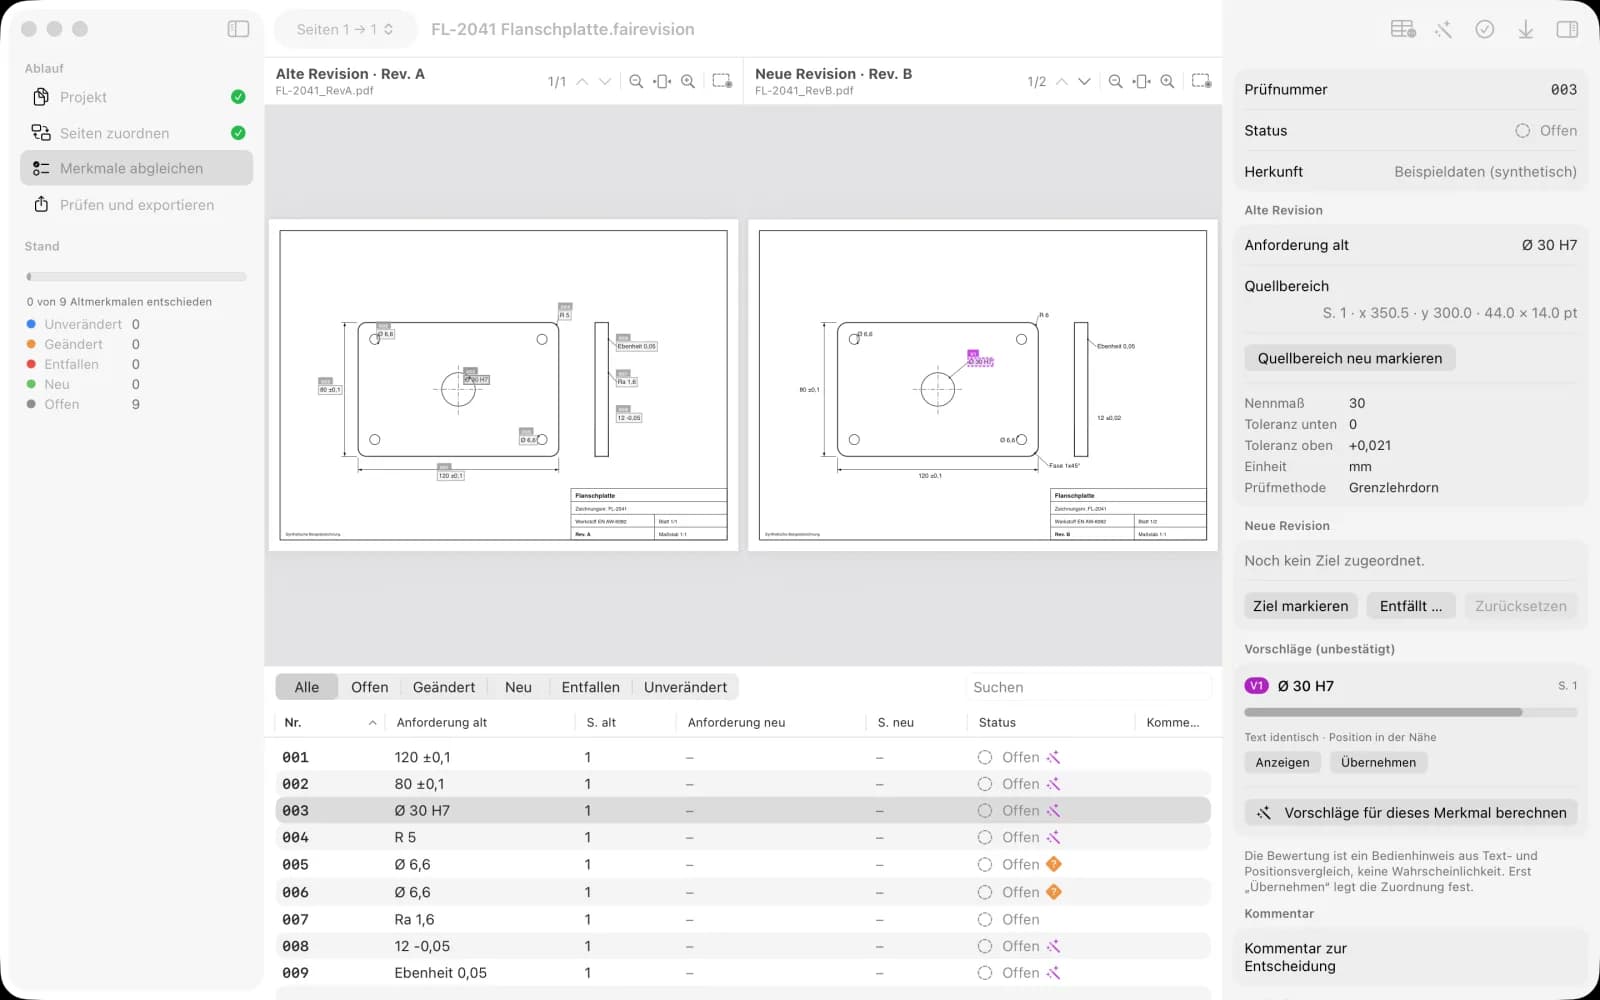Toggle the left sidebar panel icon
1600x1000 pixels.
238,29
